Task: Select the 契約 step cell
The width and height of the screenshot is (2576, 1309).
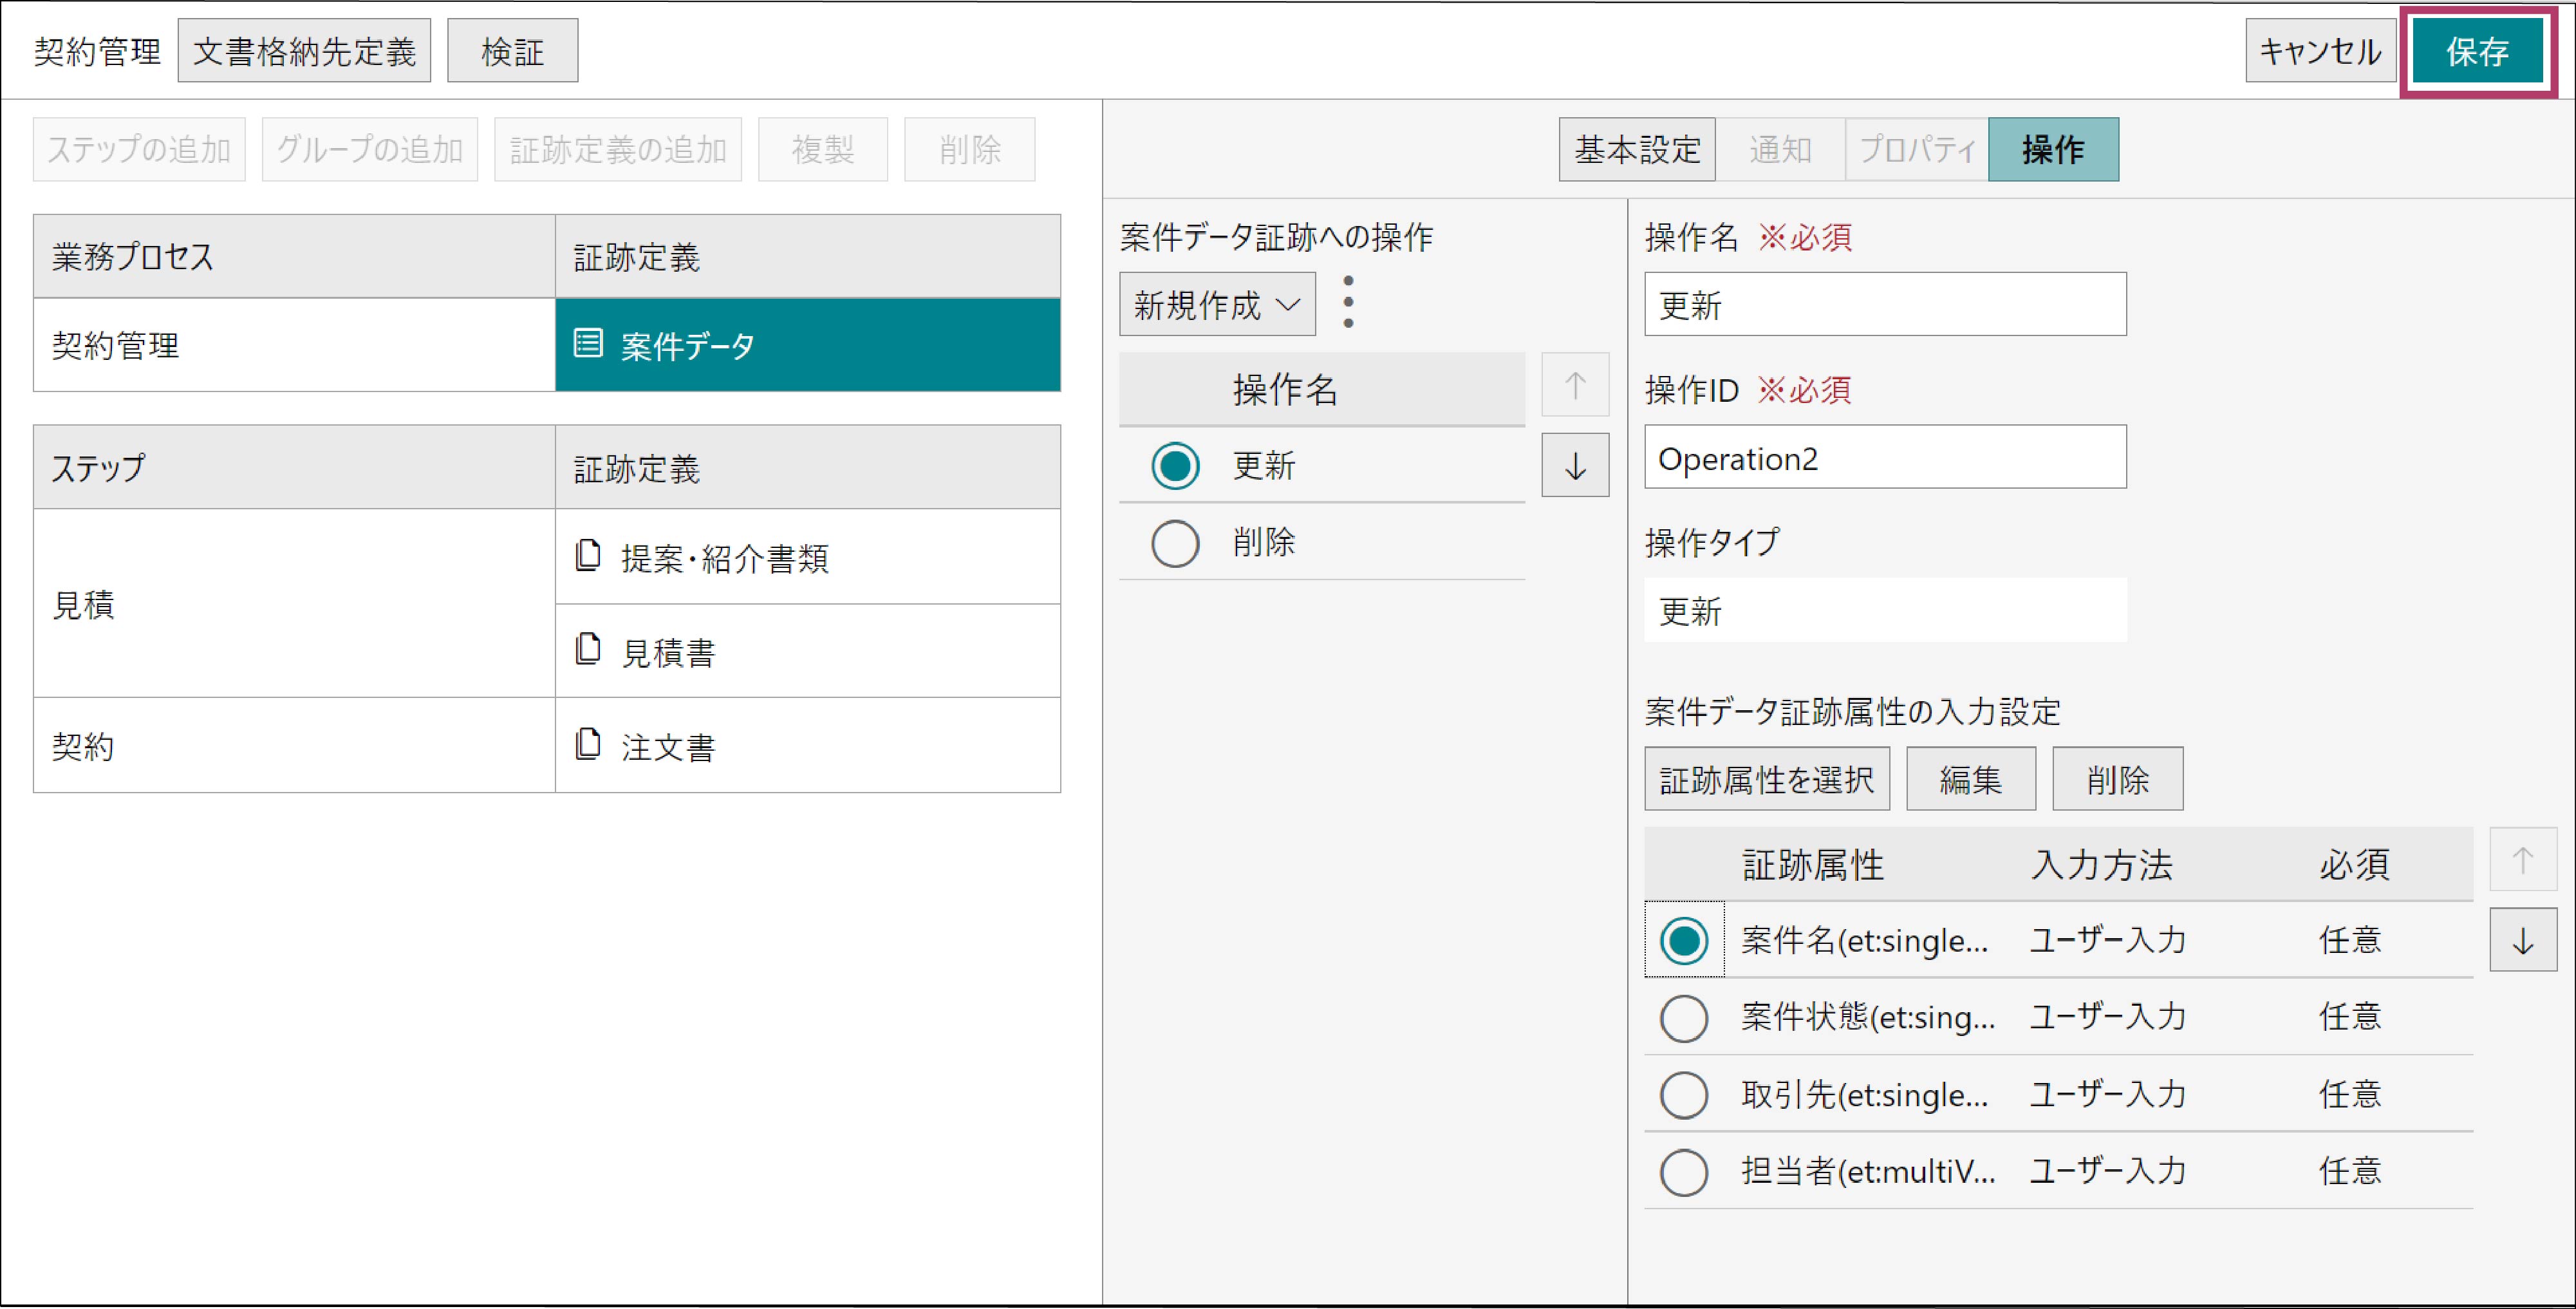Action: coord(294,746)
